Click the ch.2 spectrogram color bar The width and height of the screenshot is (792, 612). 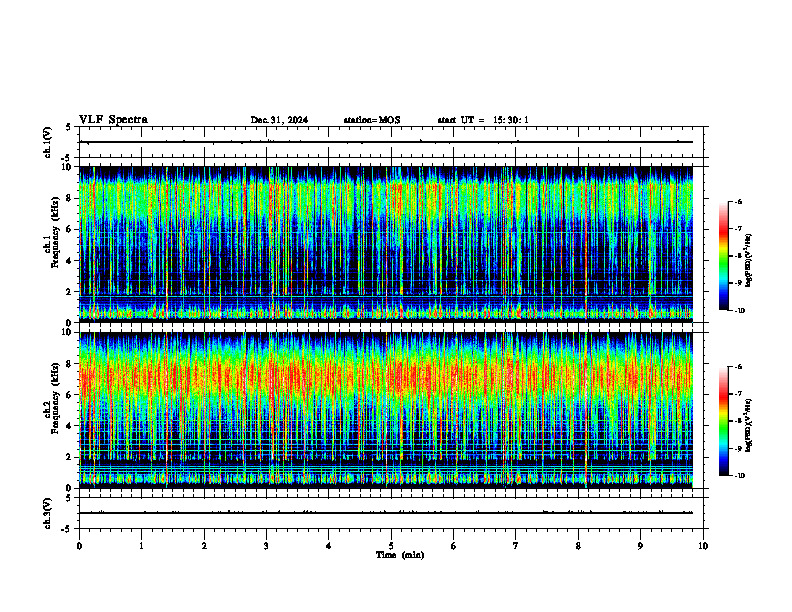pos(724,421)
